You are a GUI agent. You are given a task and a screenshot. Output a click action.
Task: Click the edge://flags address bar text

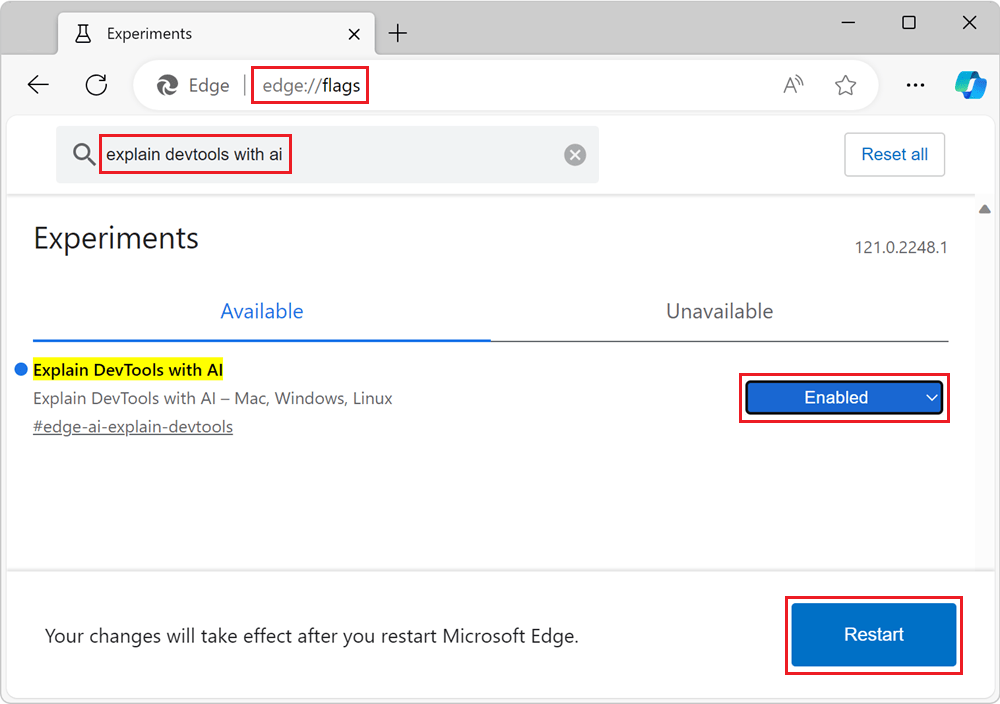(x=310, y=85)
